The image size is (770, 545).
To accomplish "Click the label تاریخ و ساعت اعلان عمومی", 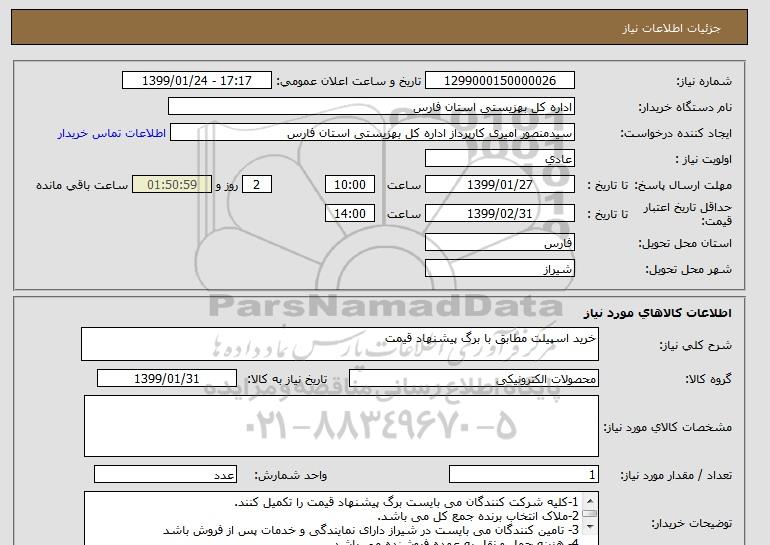I will 349,81.
